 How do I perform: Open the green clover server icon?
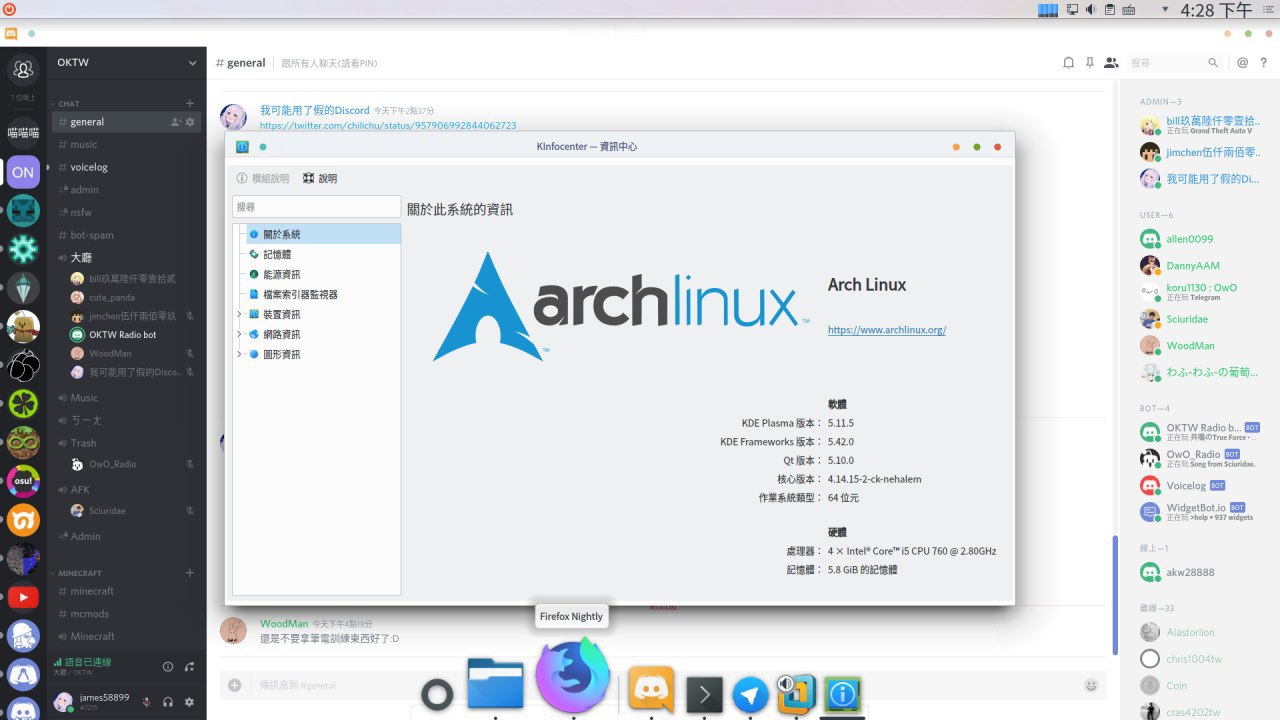point(23,404)
